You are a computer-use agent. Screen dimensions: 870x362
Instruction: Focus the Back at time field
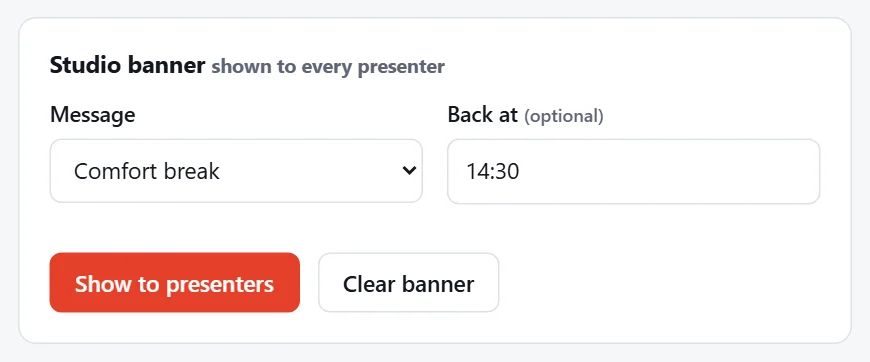(633, 171)
